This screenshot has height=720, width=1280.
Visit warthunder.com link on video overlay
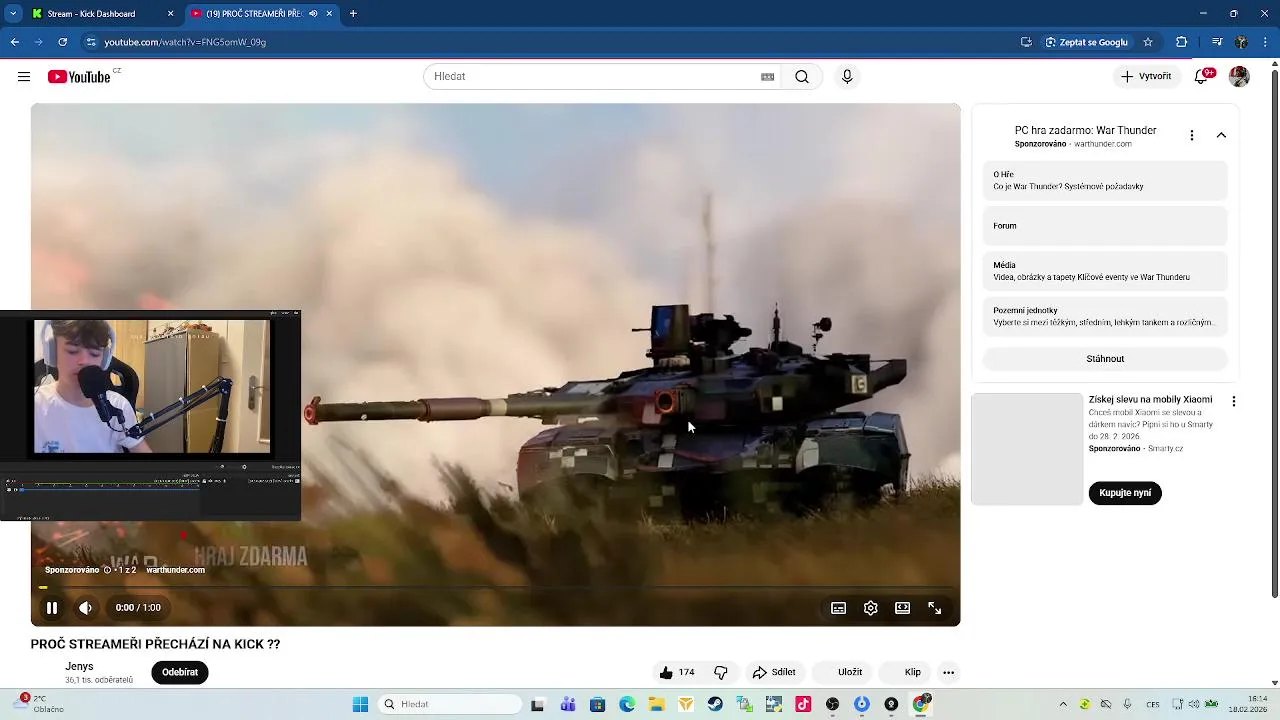tap(176, 570)
